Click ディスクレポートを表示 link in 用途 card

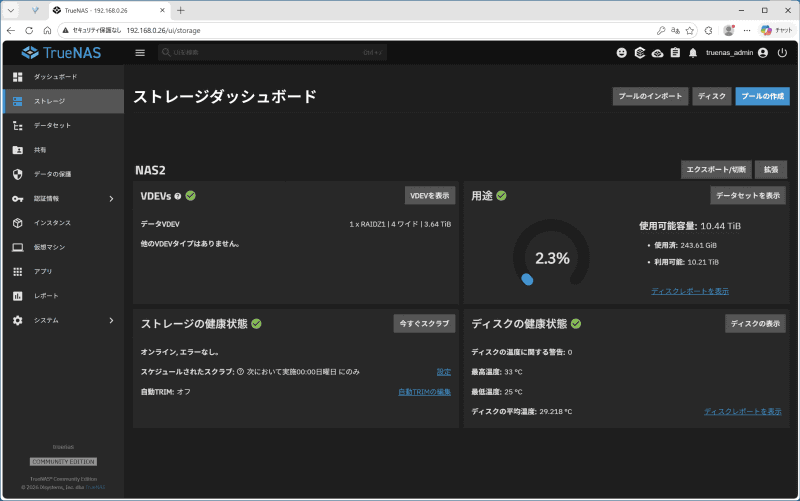coord(690,291)
